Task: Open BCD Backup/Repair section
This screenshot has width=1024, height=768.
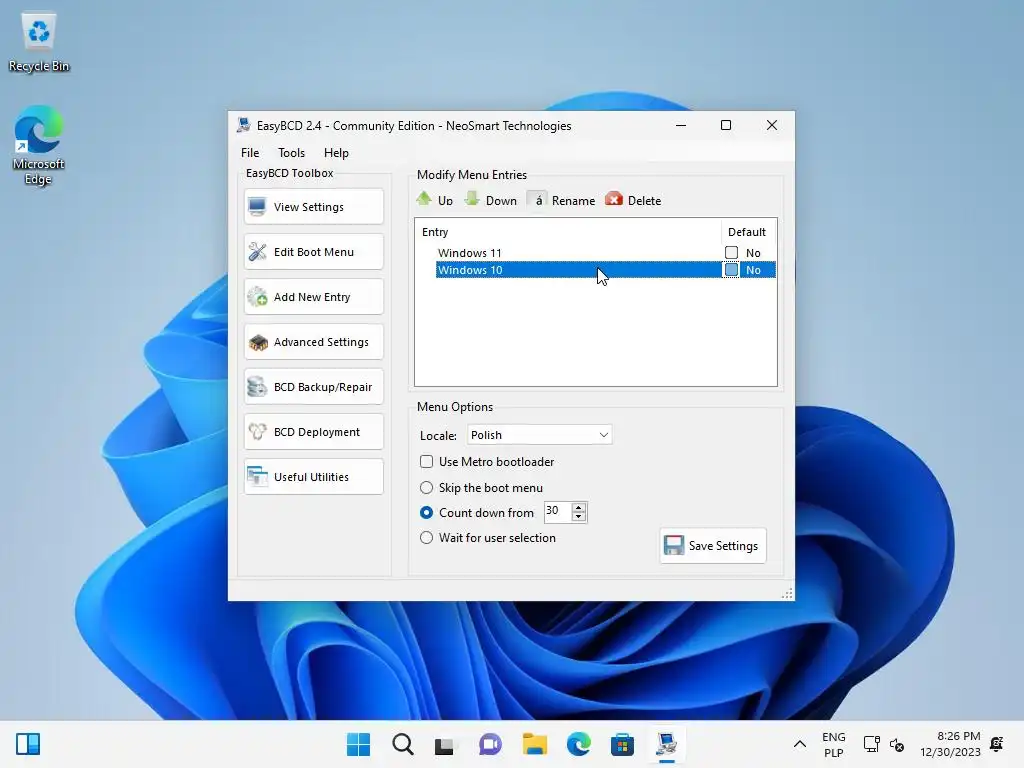Action: [313, 387]
